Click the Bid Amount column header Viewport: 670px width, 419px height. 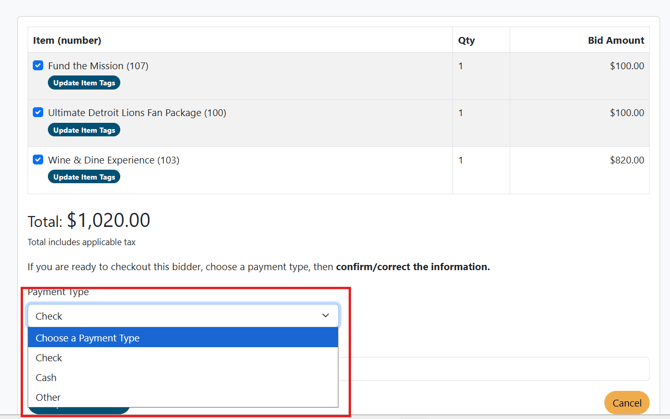pyautogui.click(x=615, y=41)
